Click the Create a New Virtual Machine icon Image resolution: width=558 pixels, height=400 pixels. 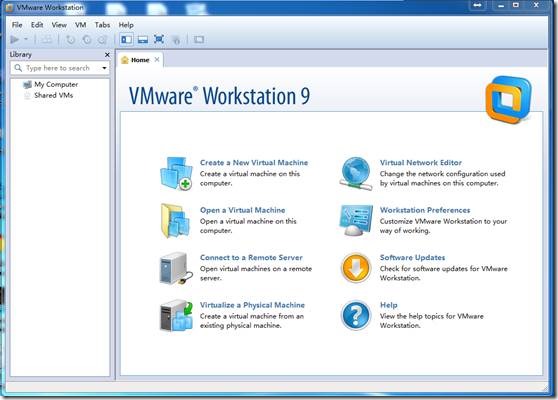coord(177,173)
